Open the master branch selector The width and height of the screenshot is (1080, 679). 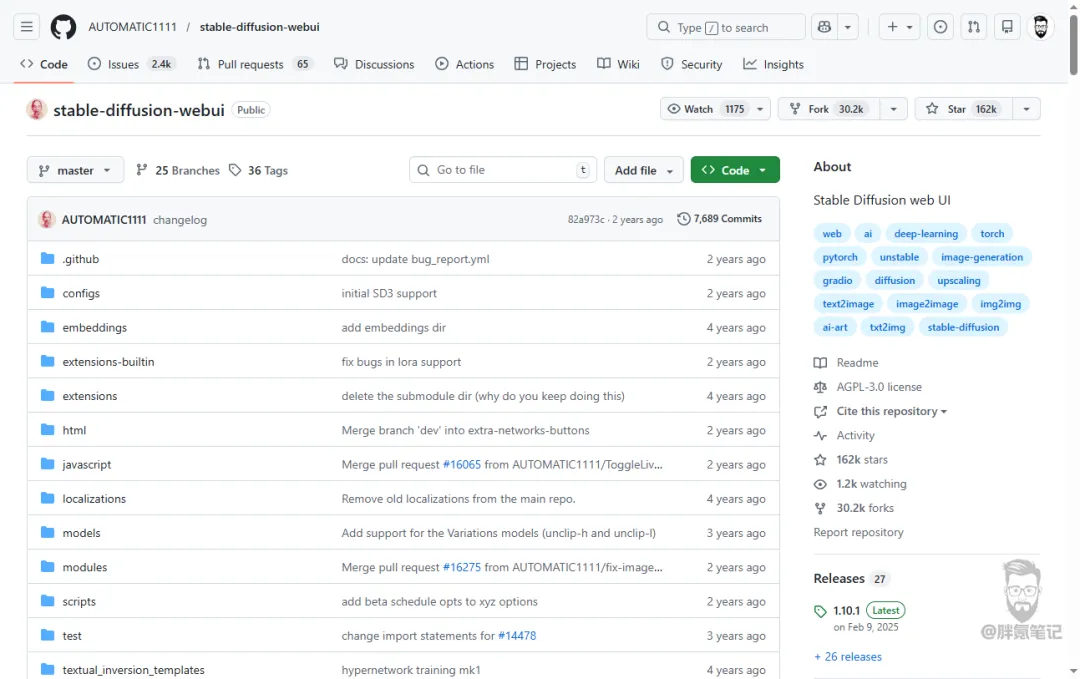[x=75, y=170]
